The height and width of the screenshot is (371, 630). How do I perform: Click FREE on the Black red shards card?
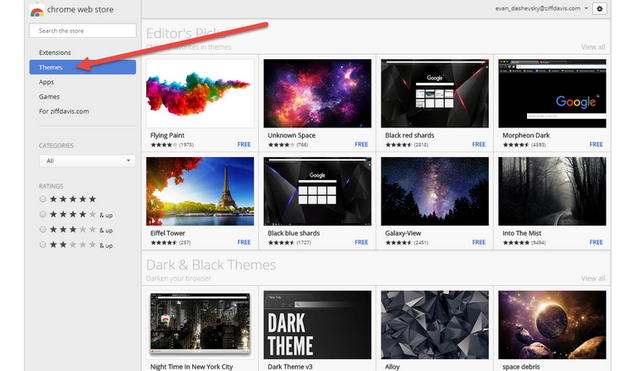(x=479, y=144)
